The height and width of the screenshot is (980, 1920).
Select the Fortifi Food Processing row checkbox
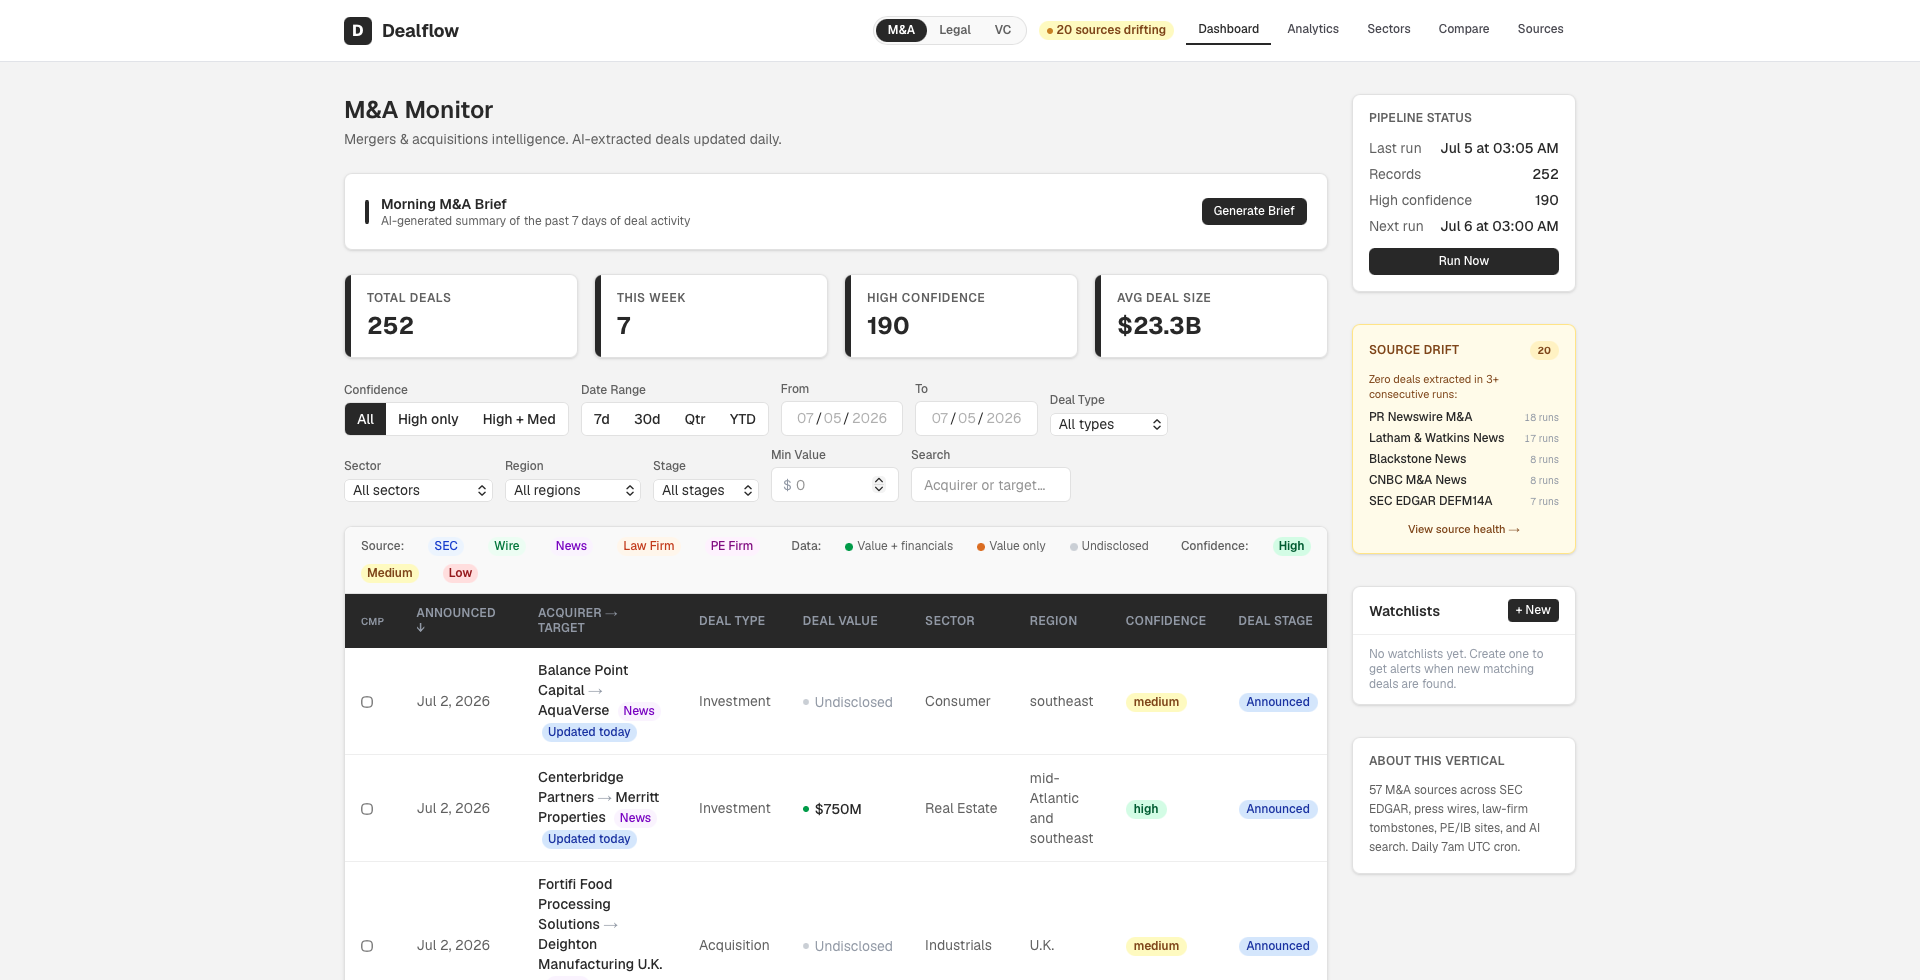(x=367, y=946)
